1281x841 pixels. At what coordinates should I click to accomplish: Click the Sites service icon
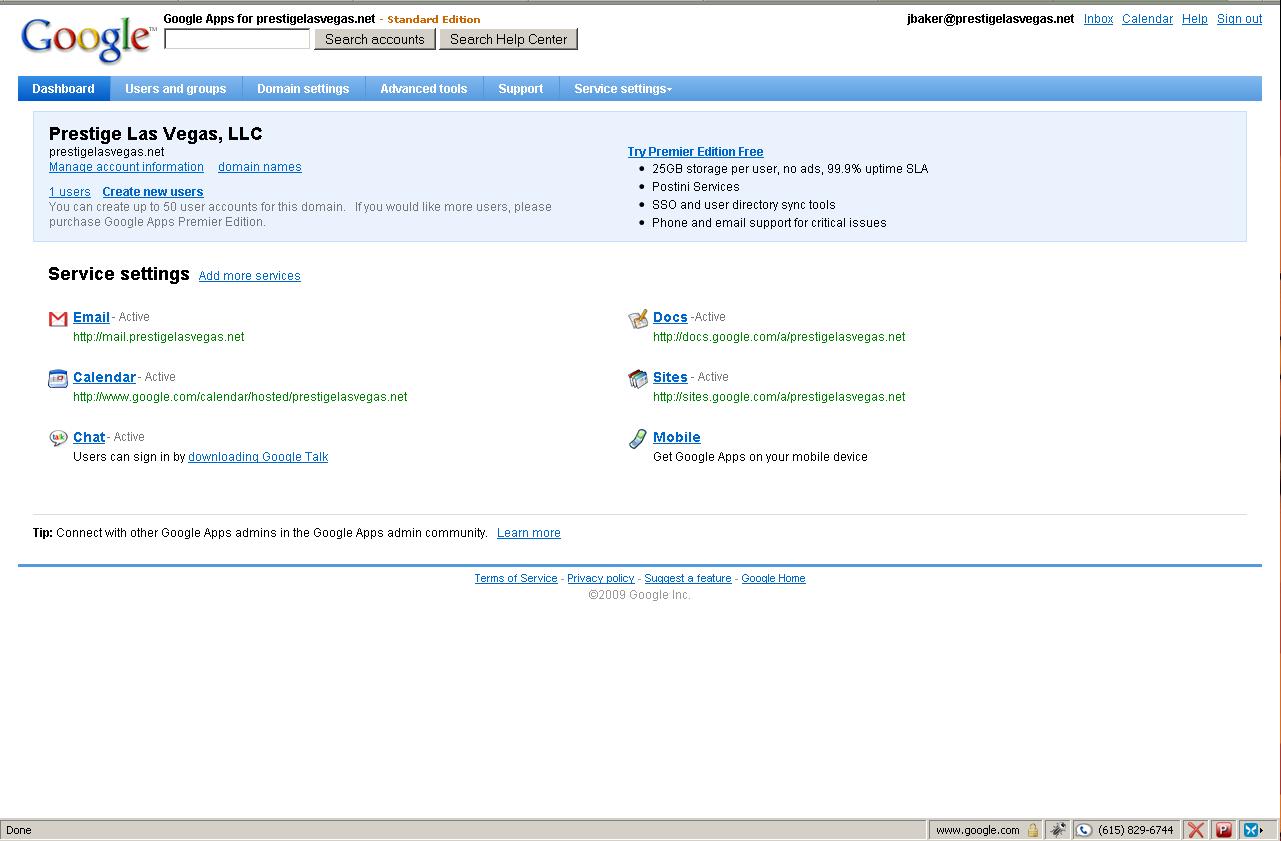tap(638, 379)
